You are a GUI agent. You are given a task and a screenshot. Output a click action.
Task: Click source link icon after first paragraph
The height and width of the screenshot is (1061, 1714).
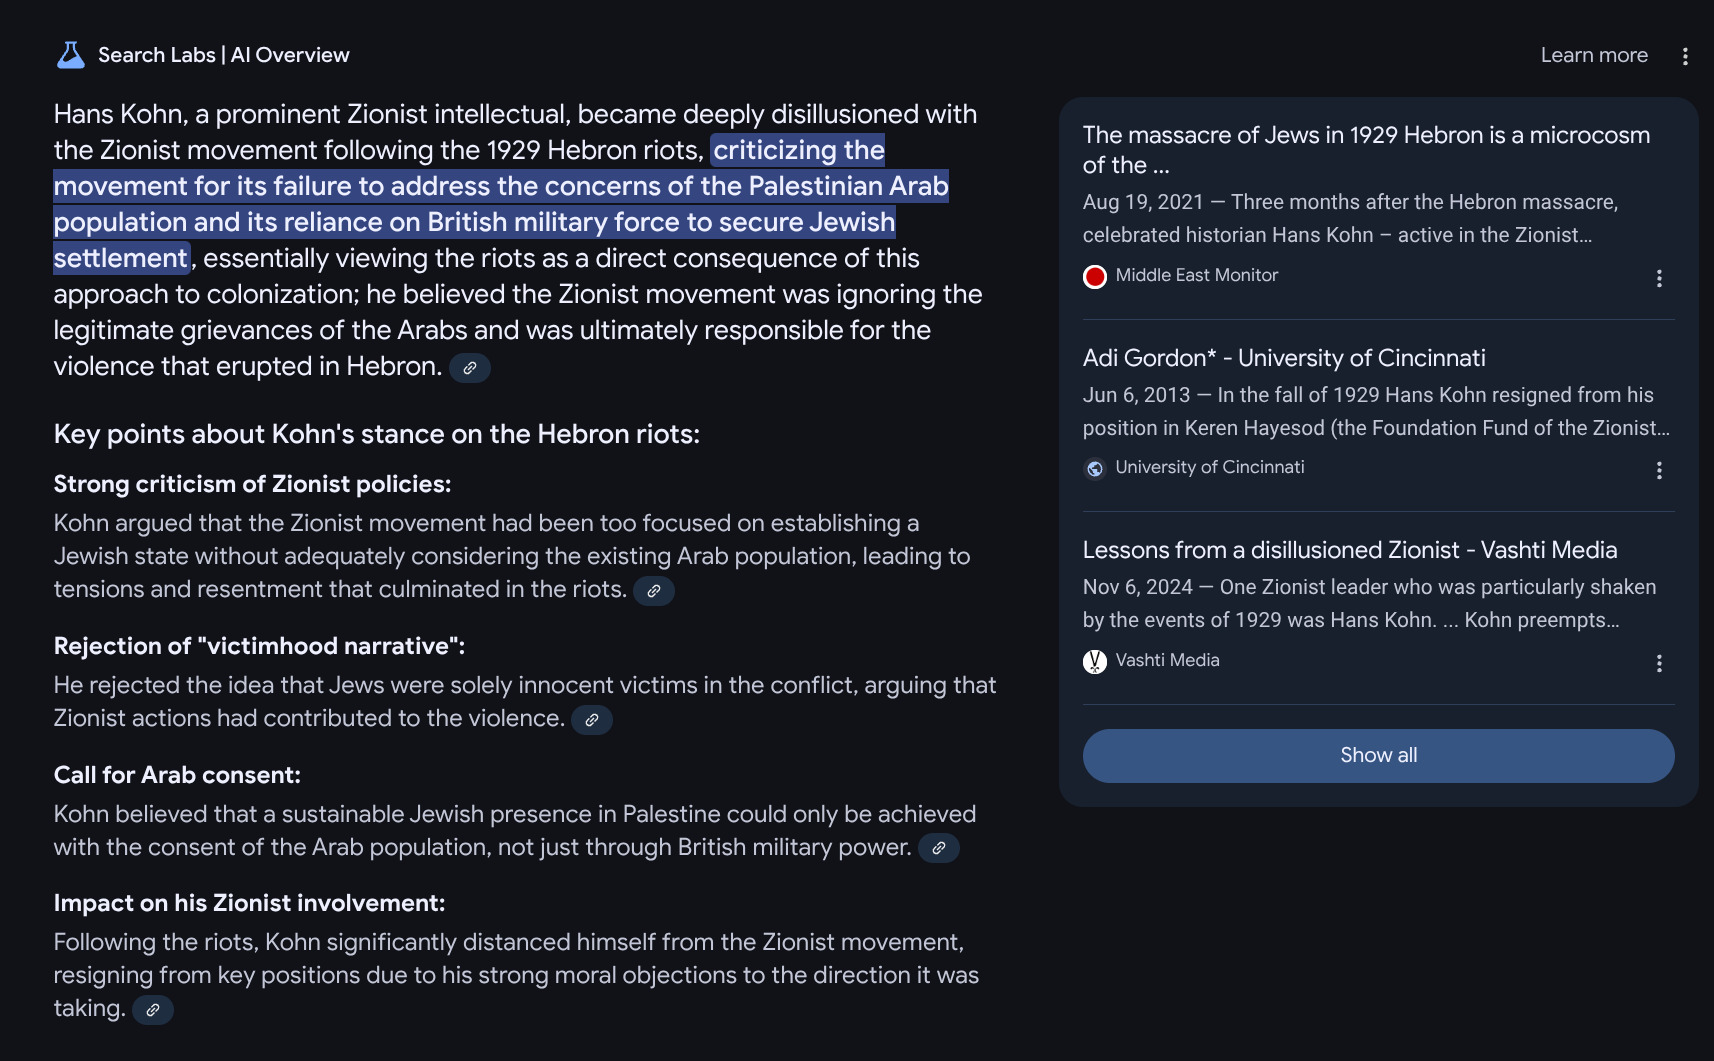[469, 368]
